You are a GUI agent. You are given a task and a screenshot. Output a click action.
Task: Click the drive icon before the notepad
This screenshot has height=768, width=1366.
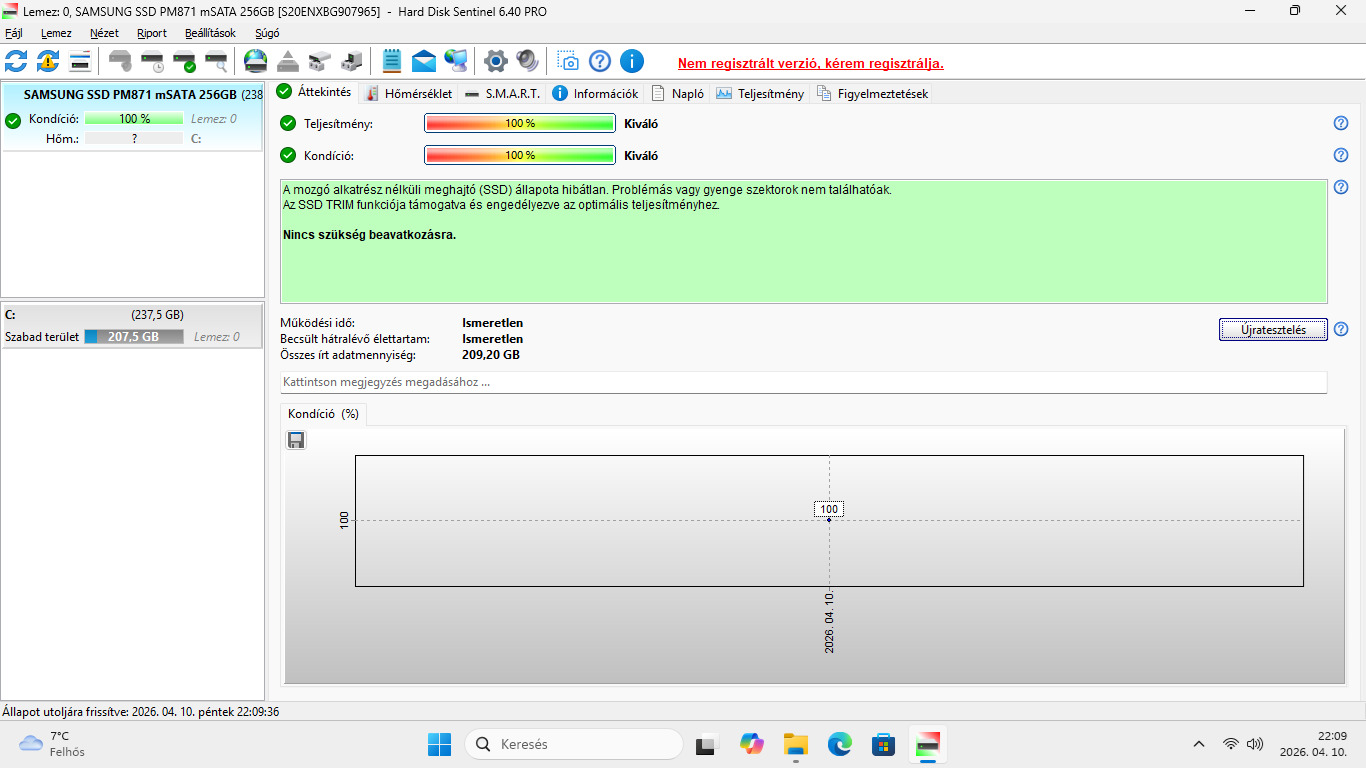pyautogui.click(x=352, y=61)
